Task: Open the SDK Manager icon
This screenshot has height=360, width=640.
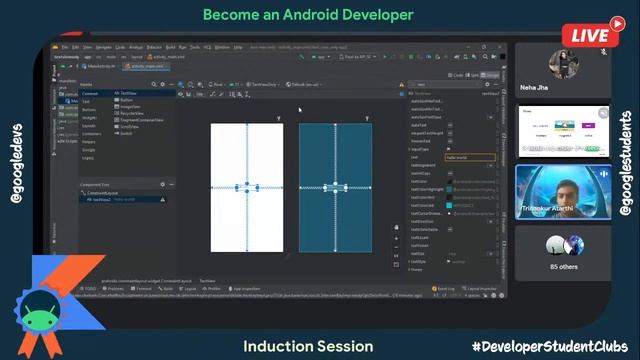Action: 474,57
